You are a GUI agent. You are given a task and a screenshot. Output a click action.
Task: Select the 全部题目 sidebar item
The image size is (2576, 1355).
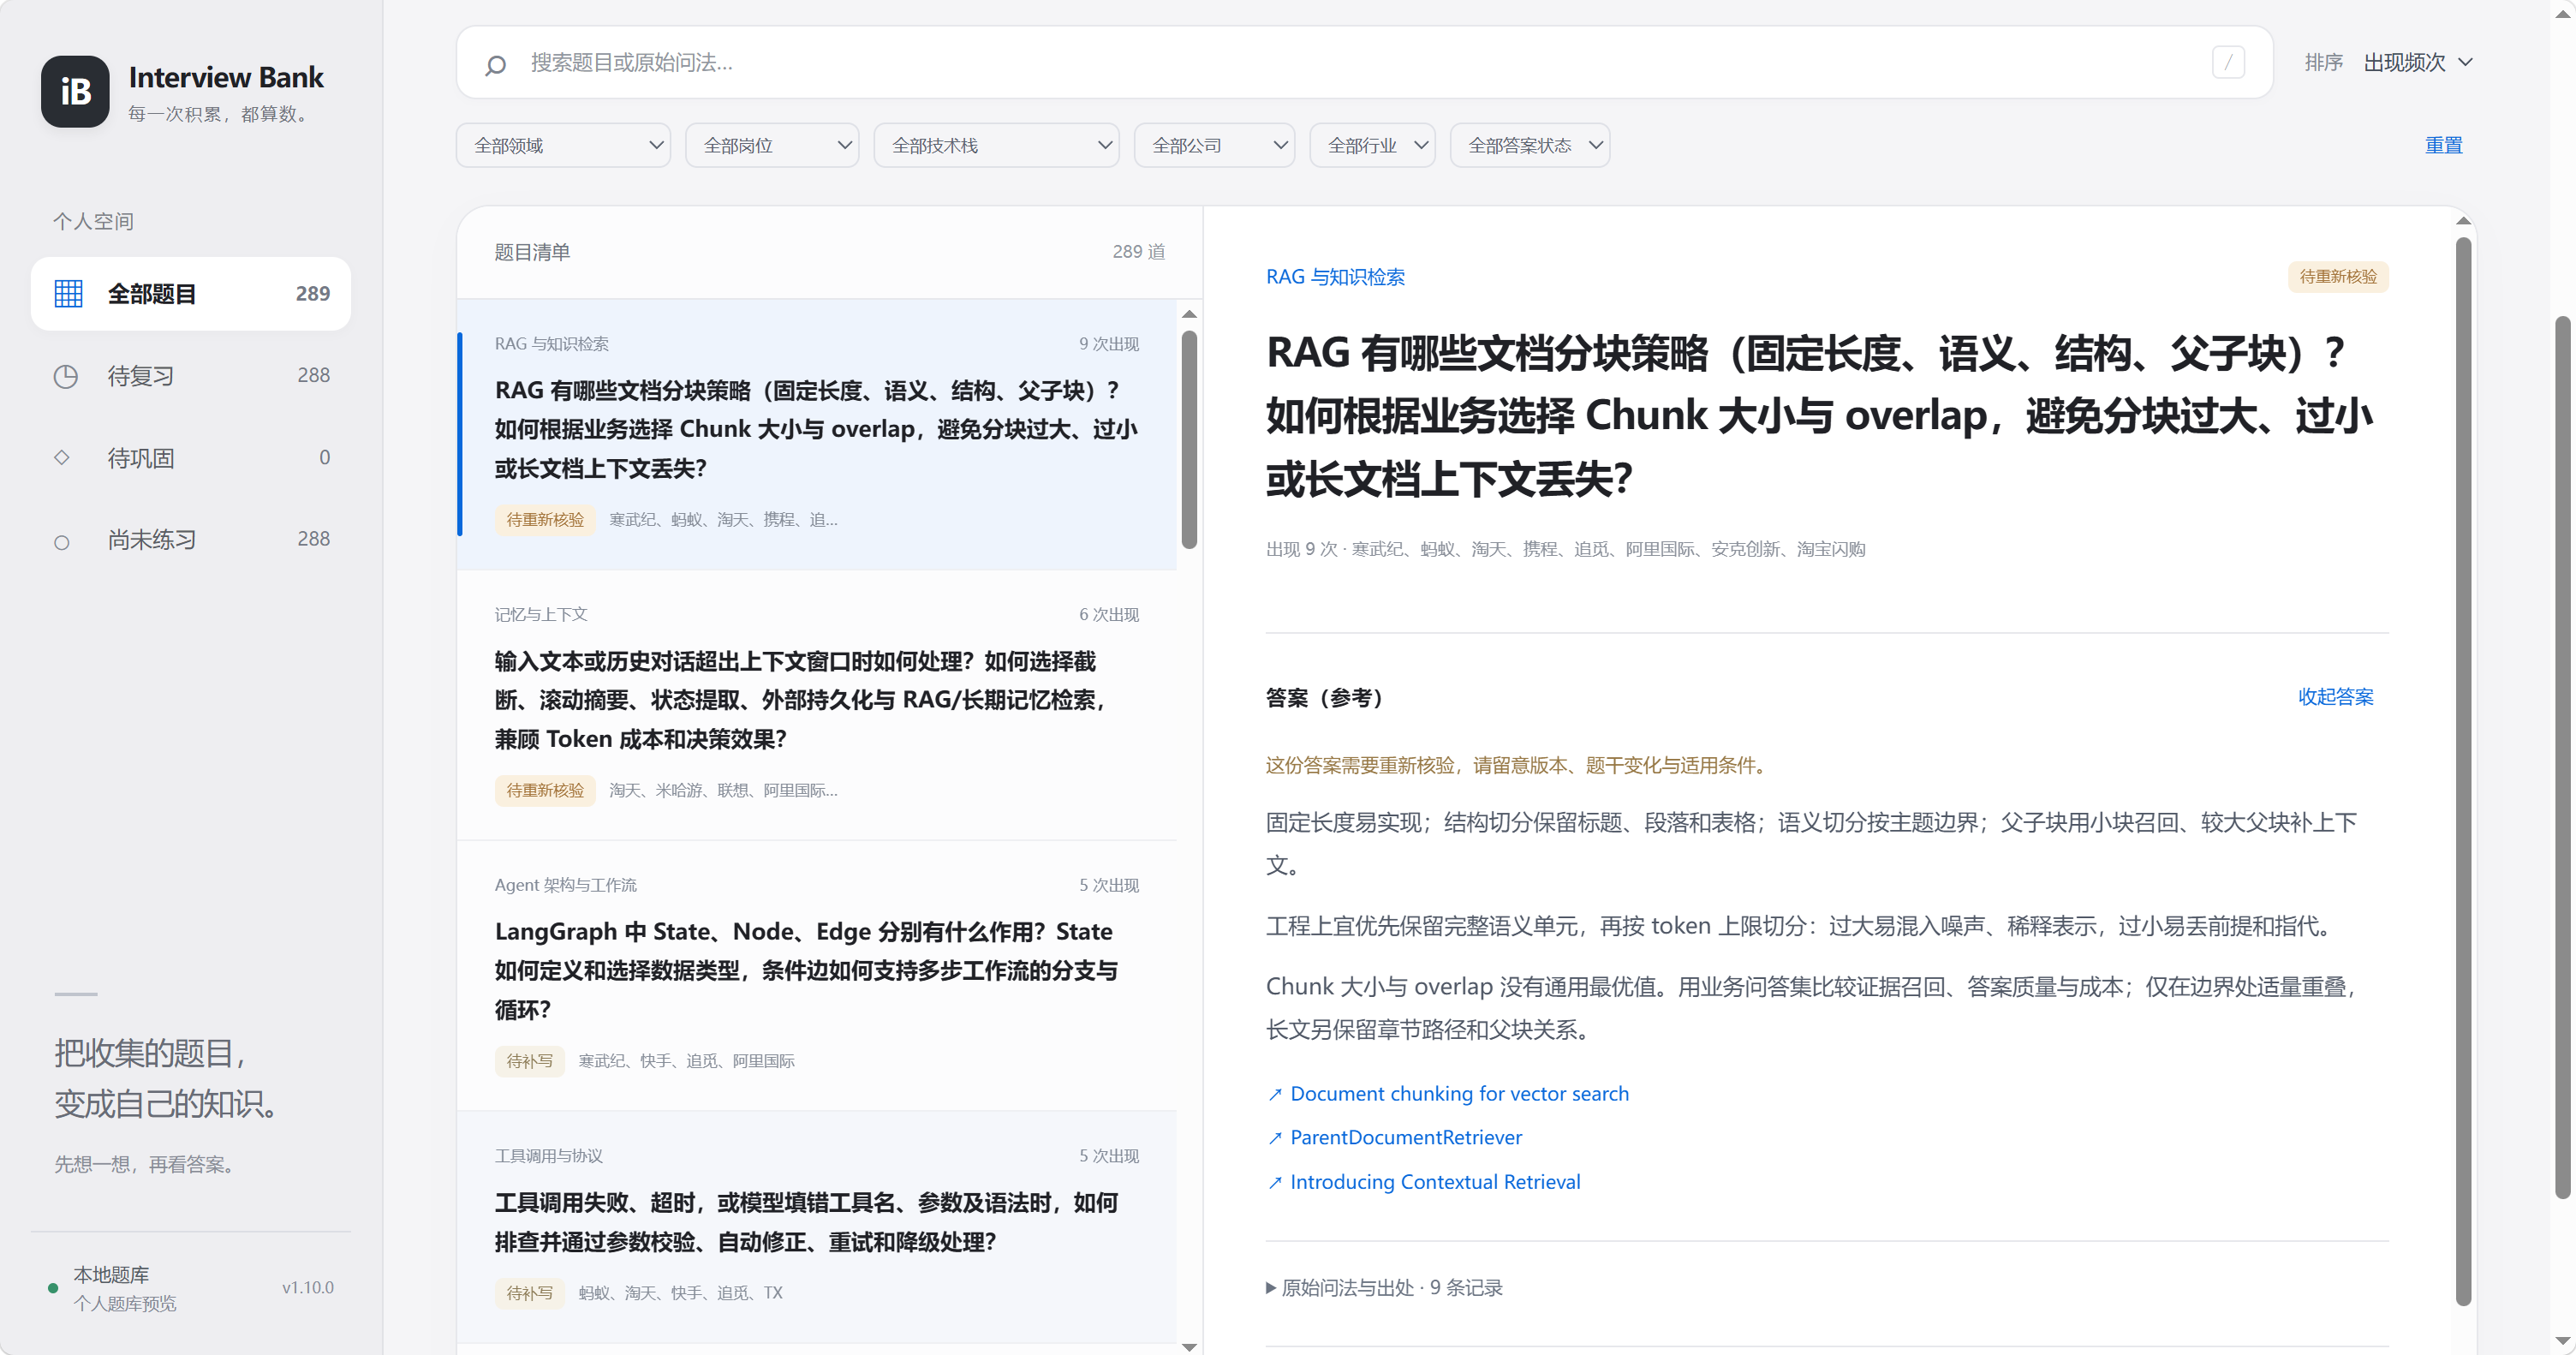tap(191, 293)
